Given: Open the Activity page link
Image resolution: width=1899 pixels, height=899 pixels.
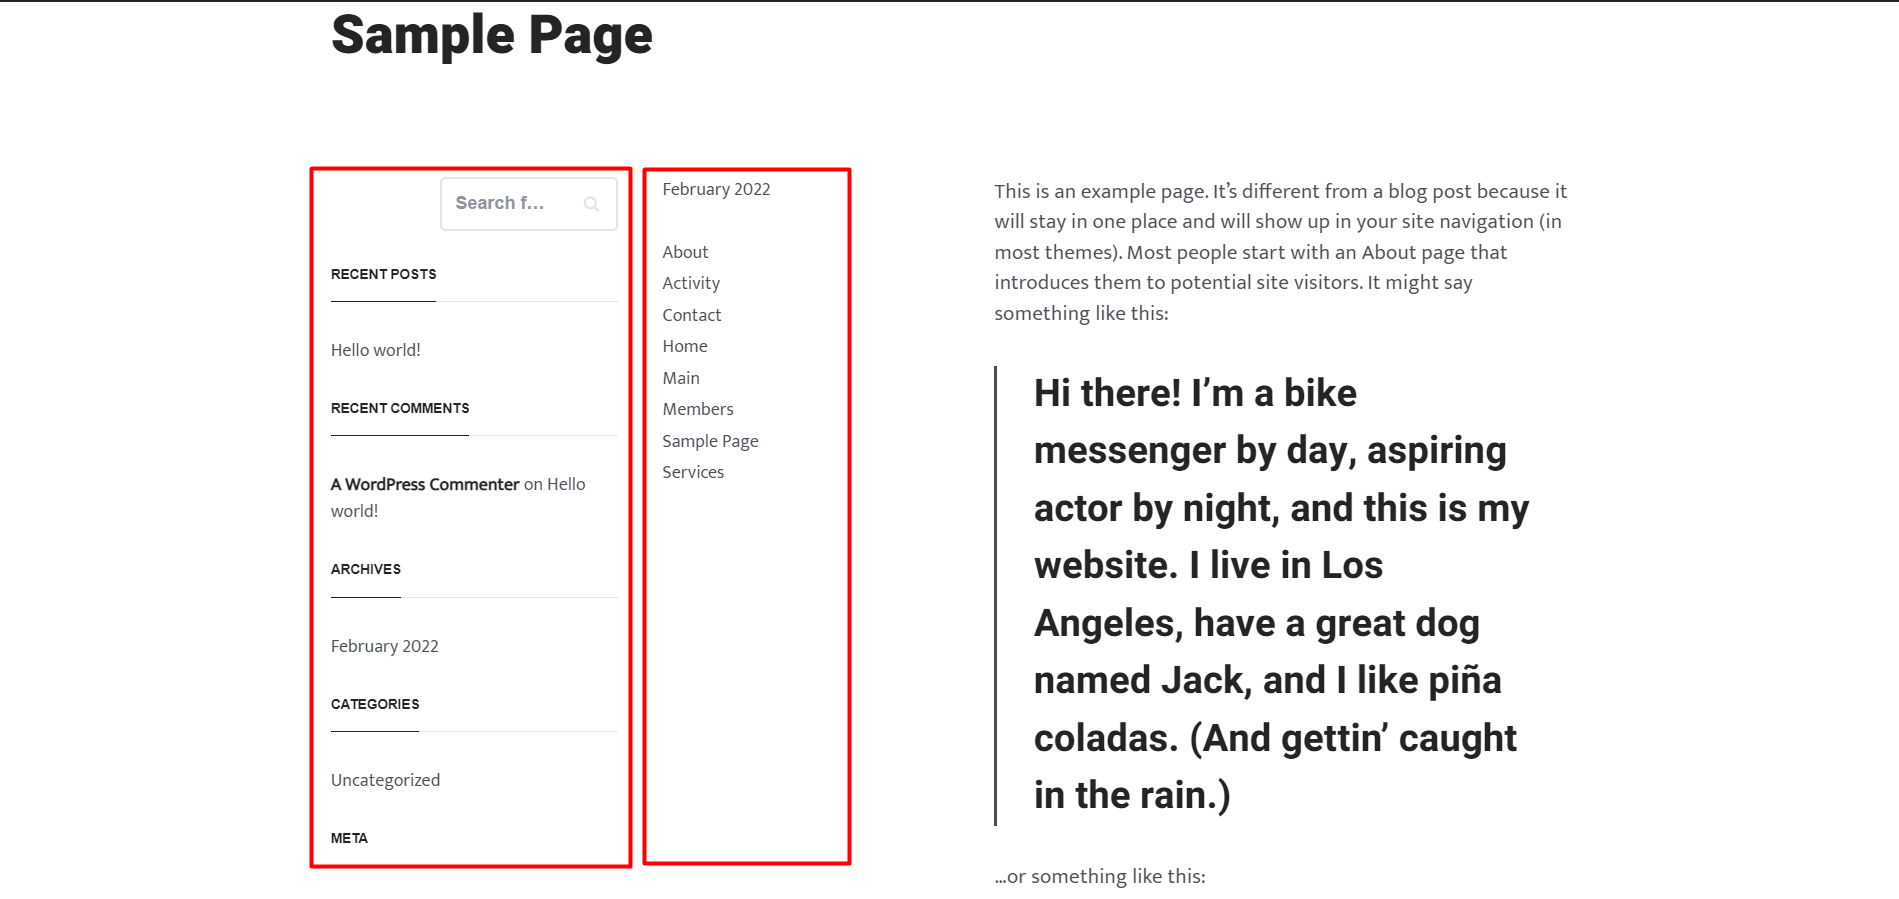Looking at the screenshot, I should 691,283.
